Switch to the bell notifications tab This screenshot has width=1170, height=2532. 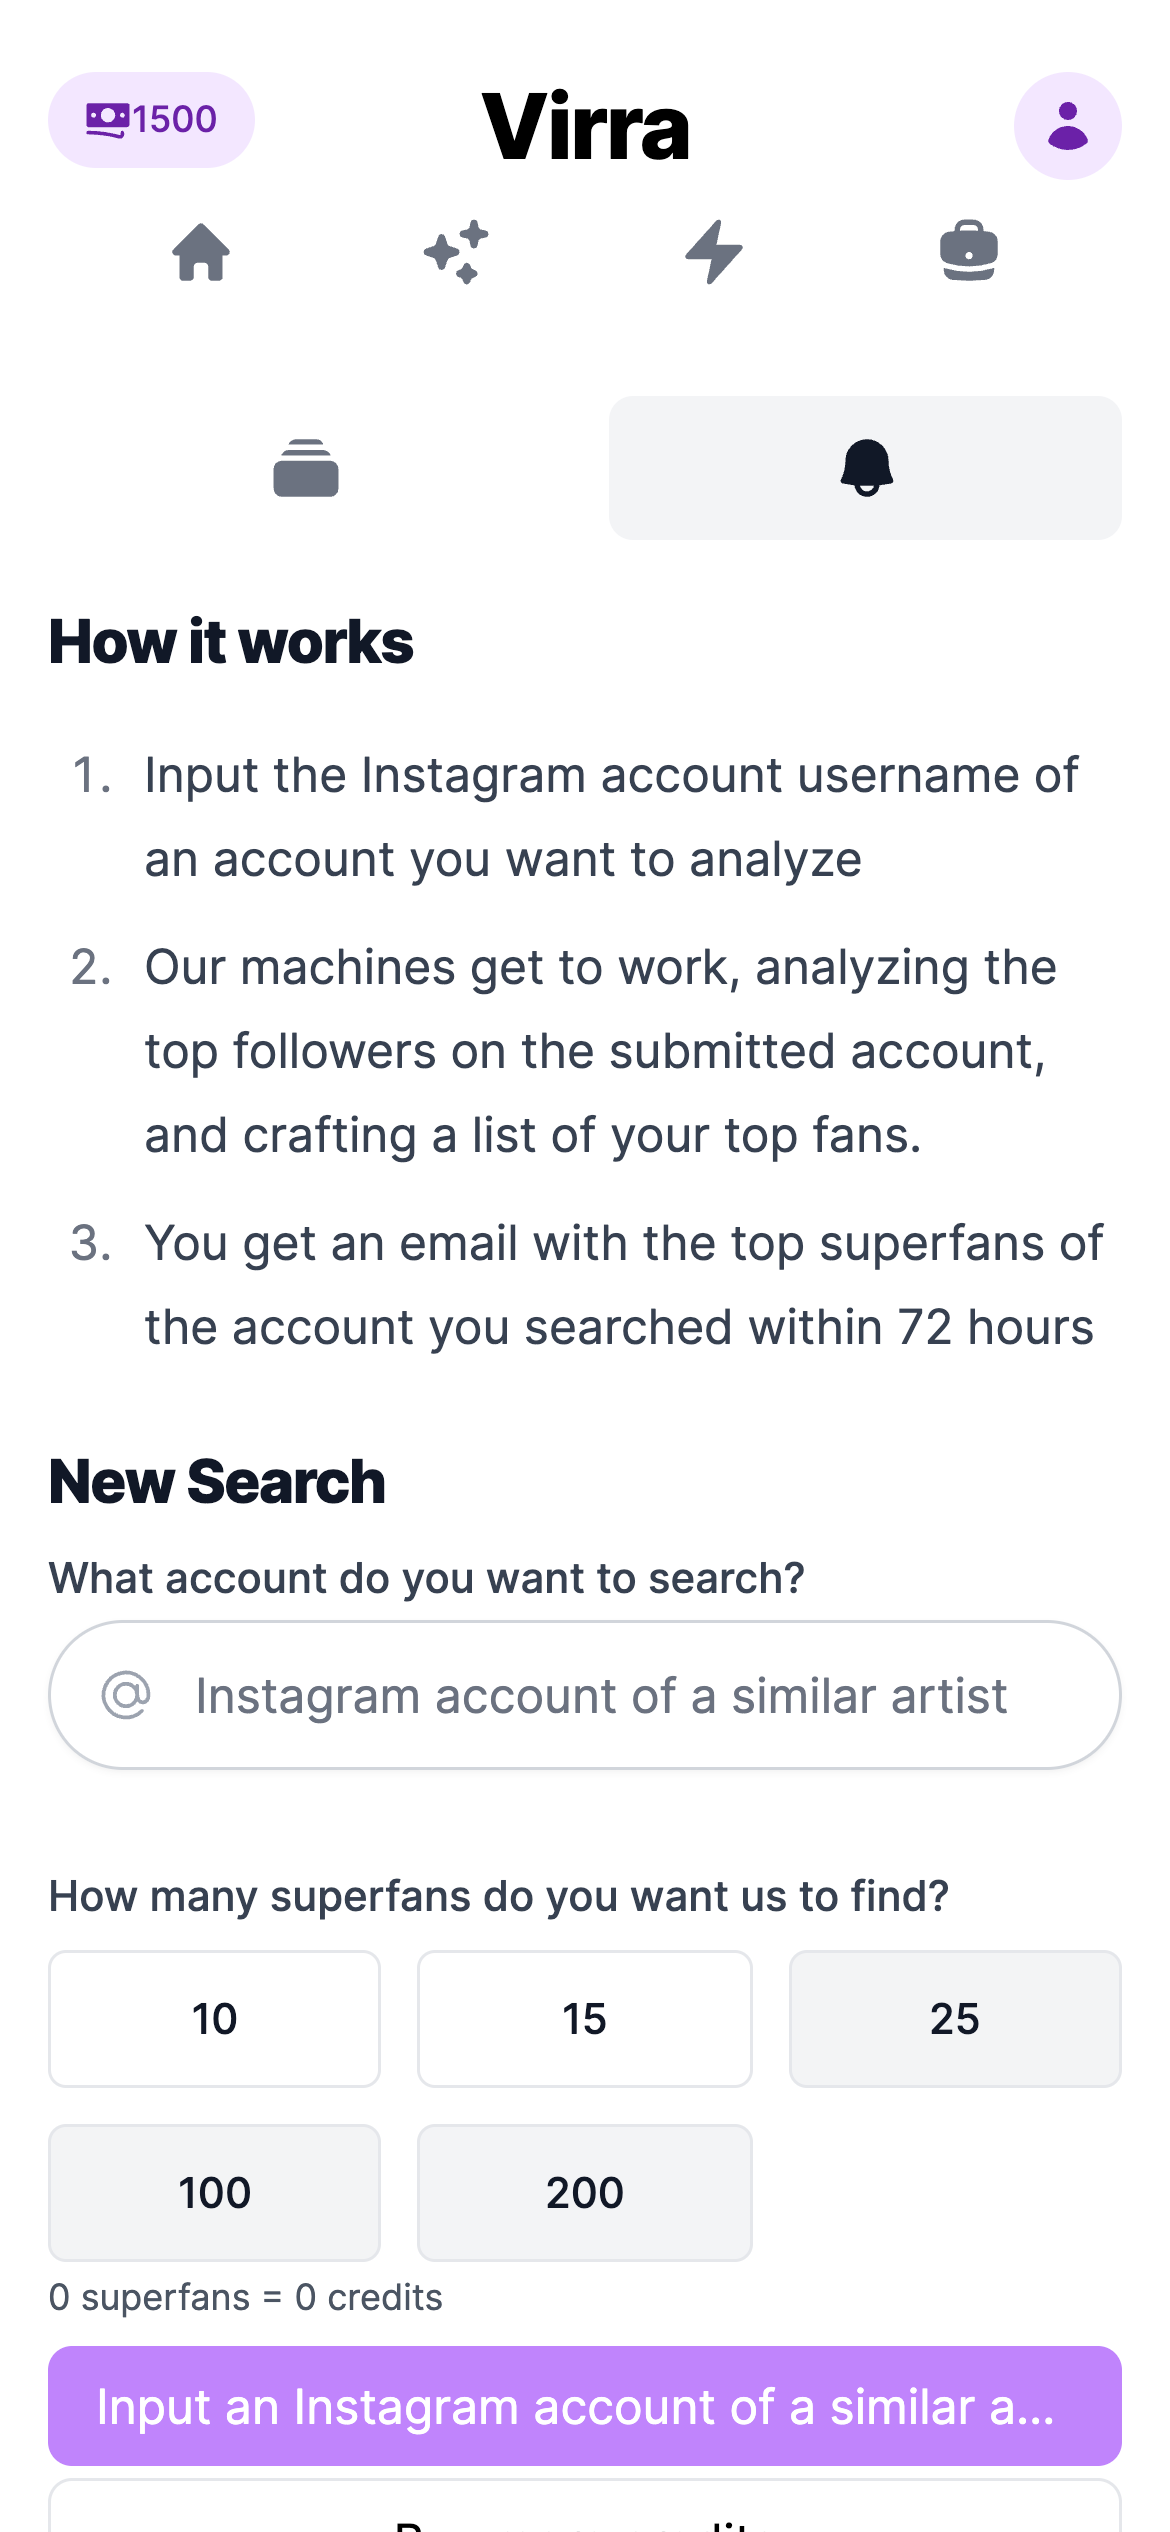865,468
